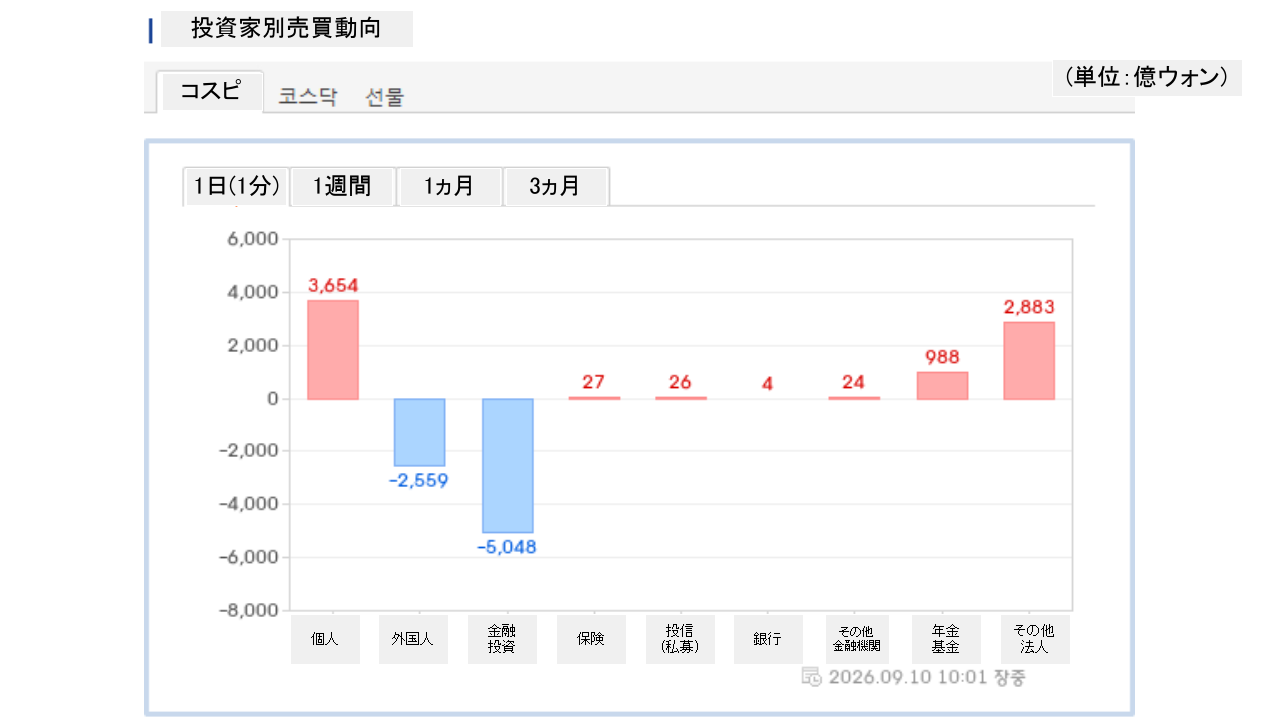
Task: Click the 個人 bar showing 3,654
Action: coord(333,350)
